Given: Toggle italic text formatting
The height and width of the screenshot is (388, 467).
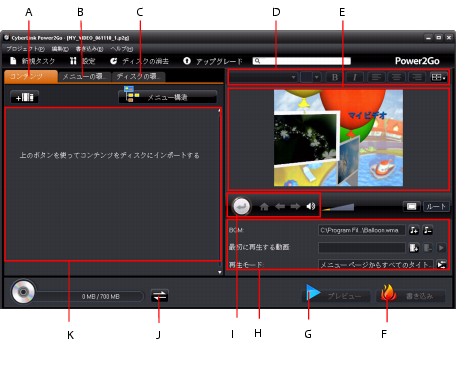Looking at the screenshot, I should click(x=355, y=77).
